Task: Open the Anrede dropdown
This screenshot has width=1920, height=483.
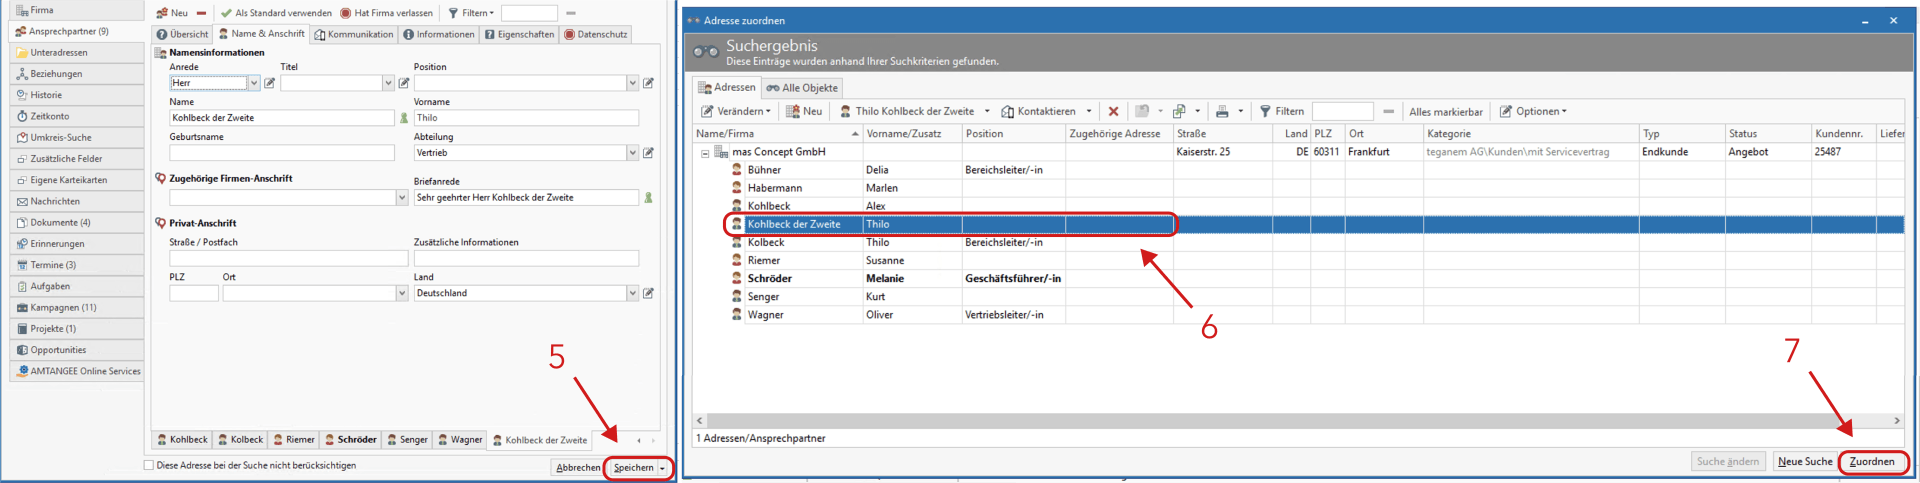Action: click(254, 83)
